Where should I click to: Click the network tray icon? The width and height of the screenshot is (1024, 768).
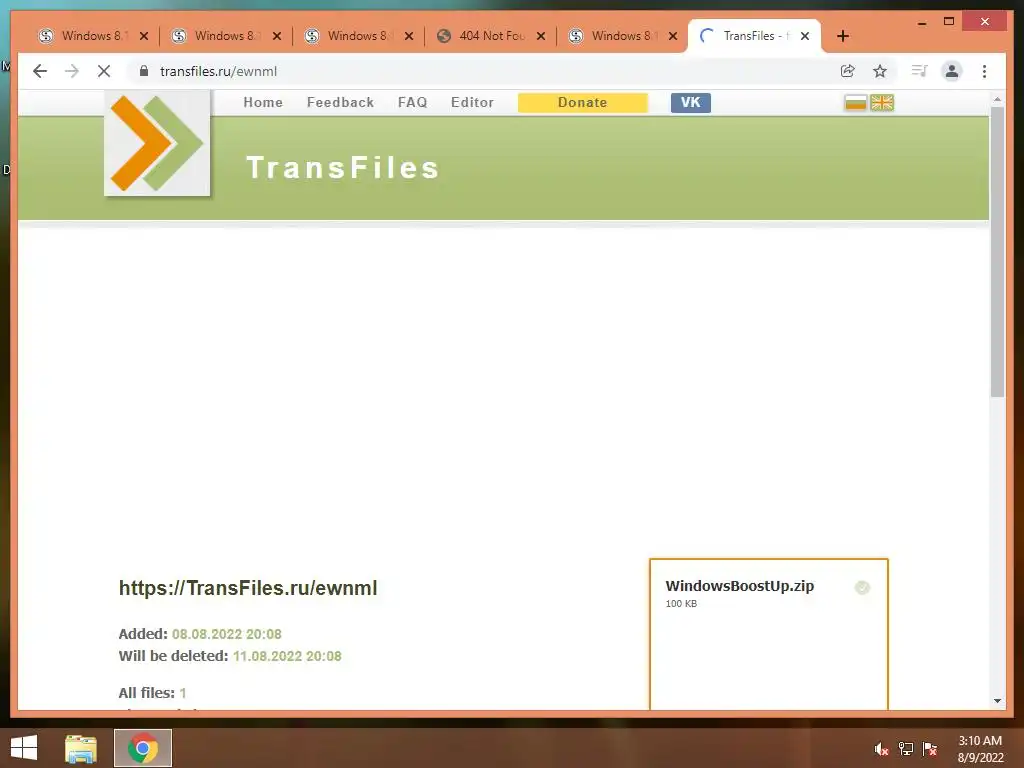coord(906,749)
